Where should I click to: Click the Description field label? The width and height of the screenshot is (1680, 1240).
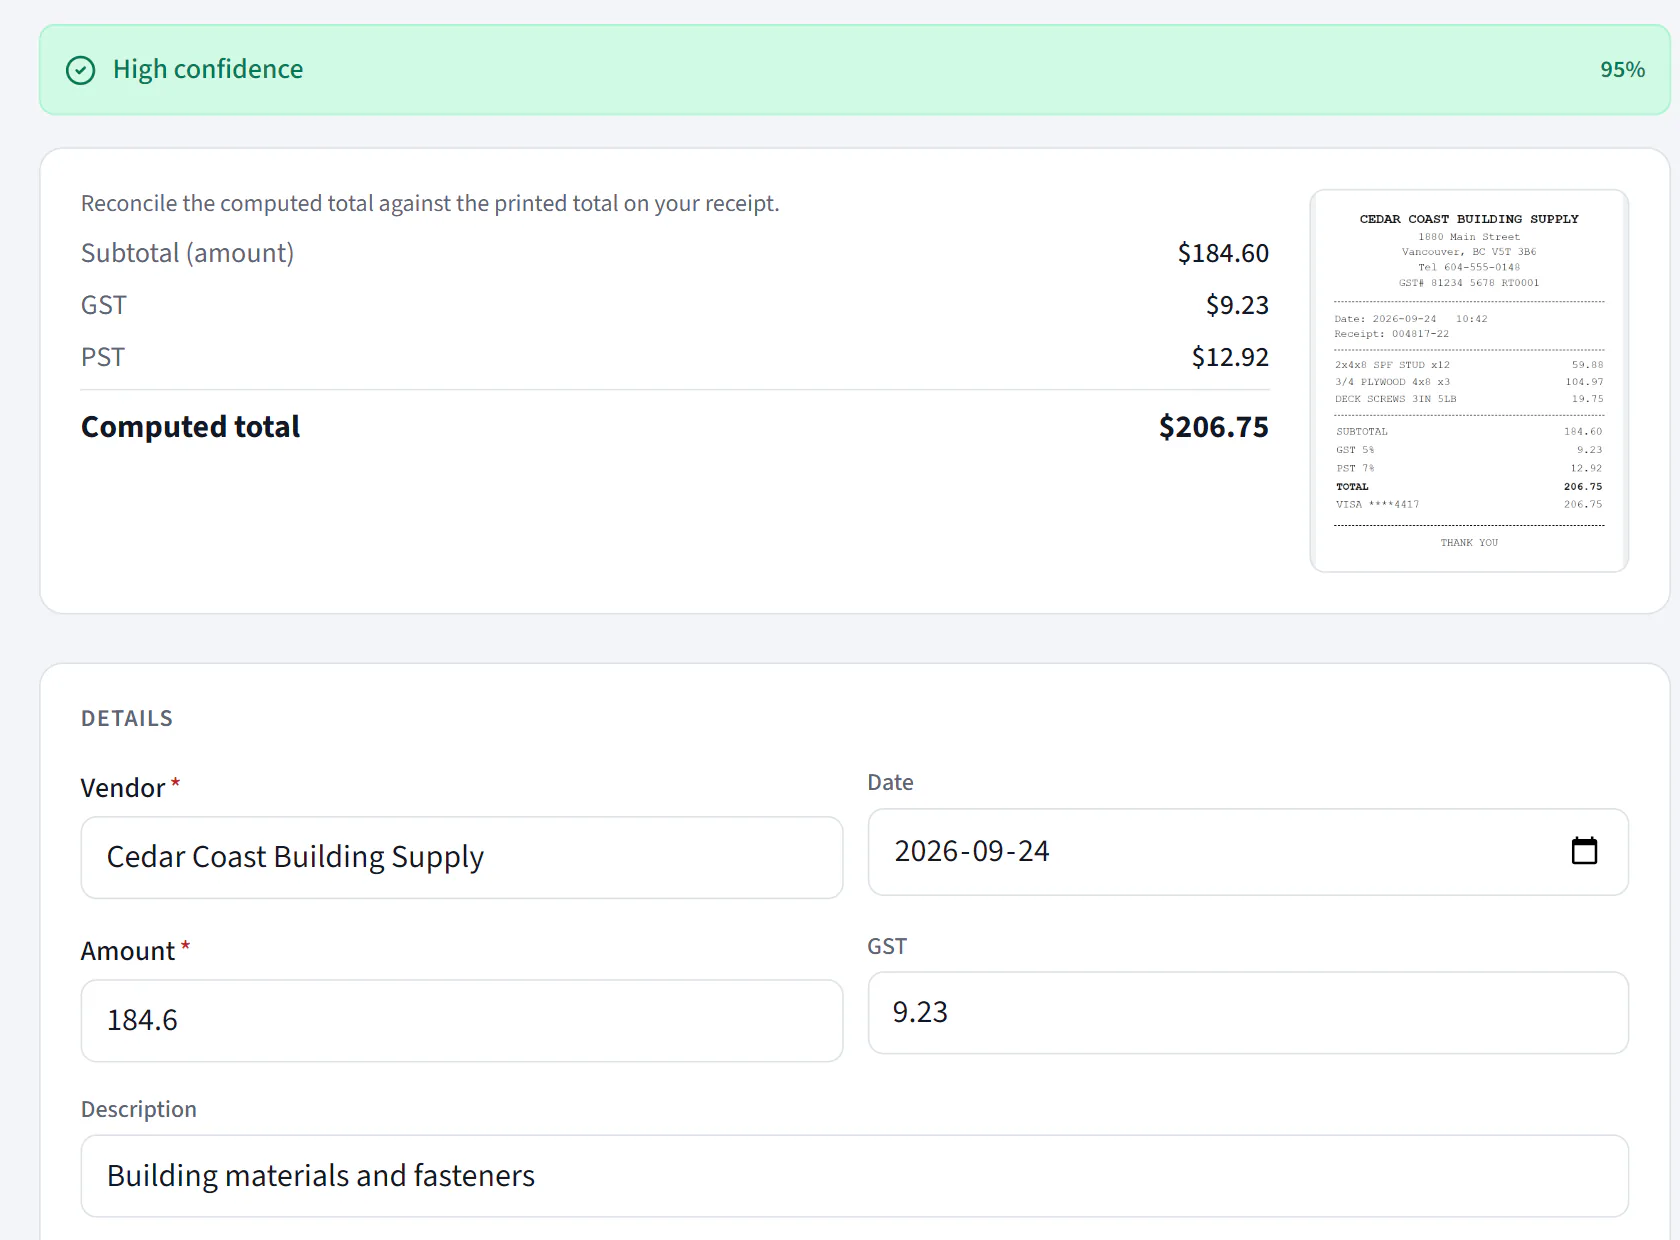pos(139,1109)
